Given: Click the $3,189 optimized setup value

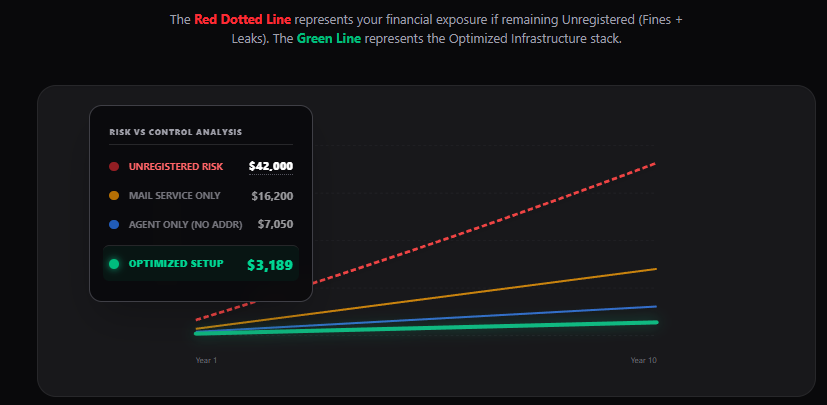Looking at the screenshot, I should tap(270, 265).
